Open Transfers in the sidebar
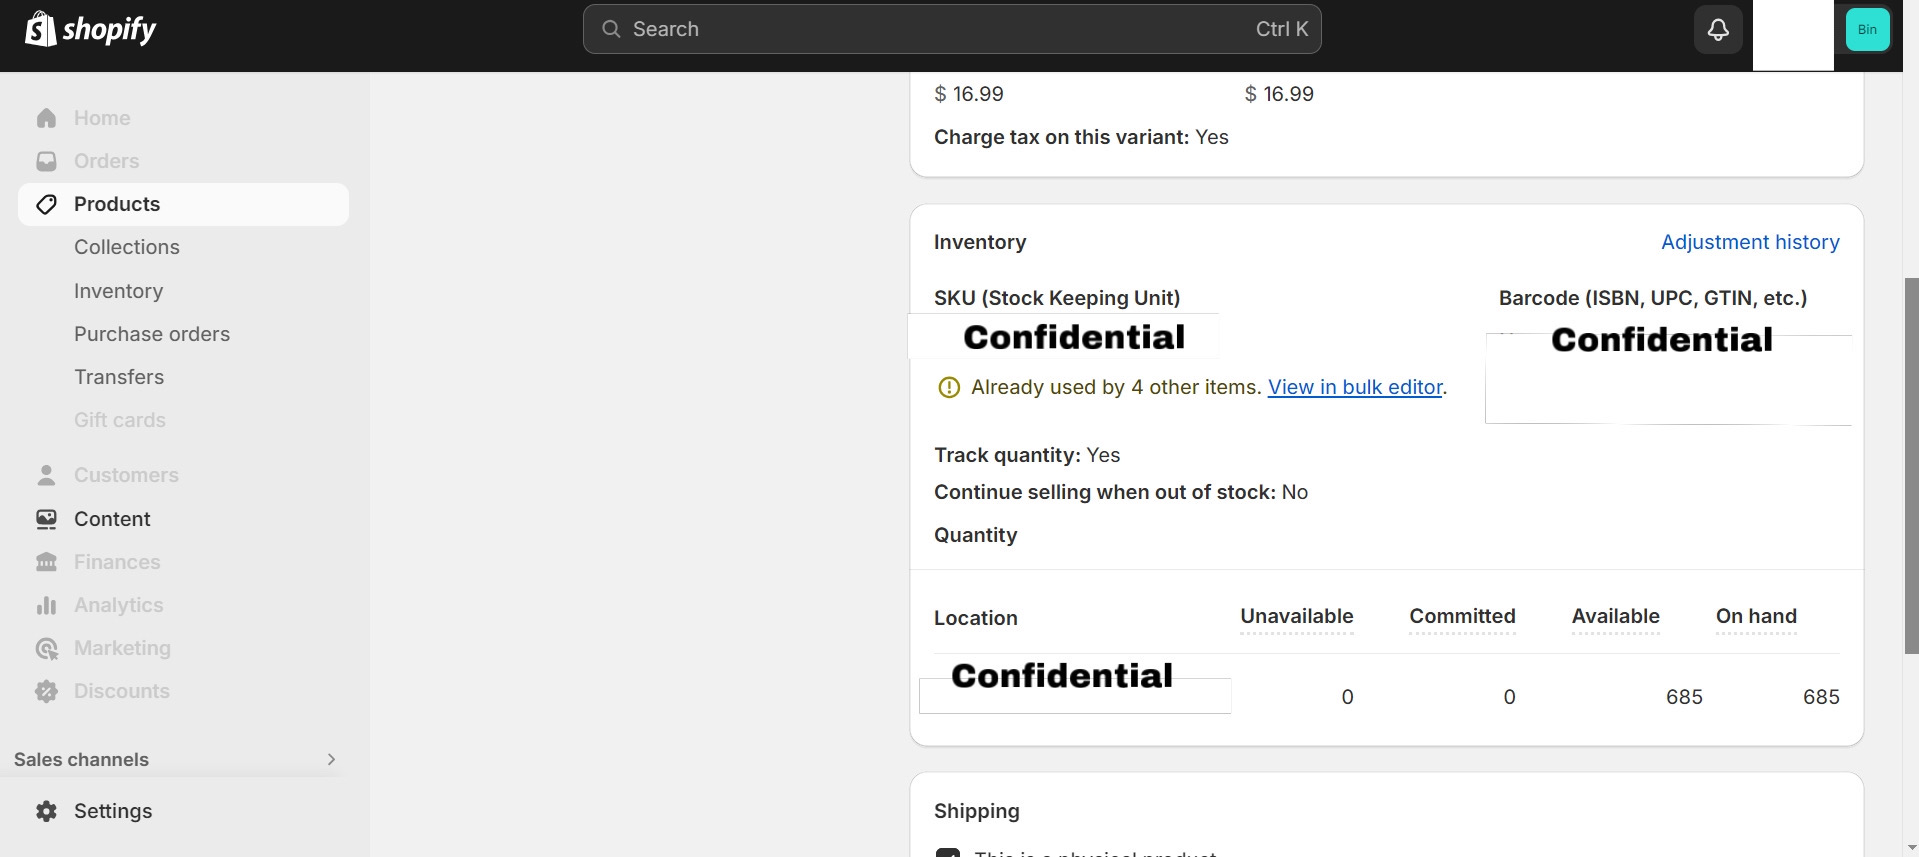 (x=119, y=377)
